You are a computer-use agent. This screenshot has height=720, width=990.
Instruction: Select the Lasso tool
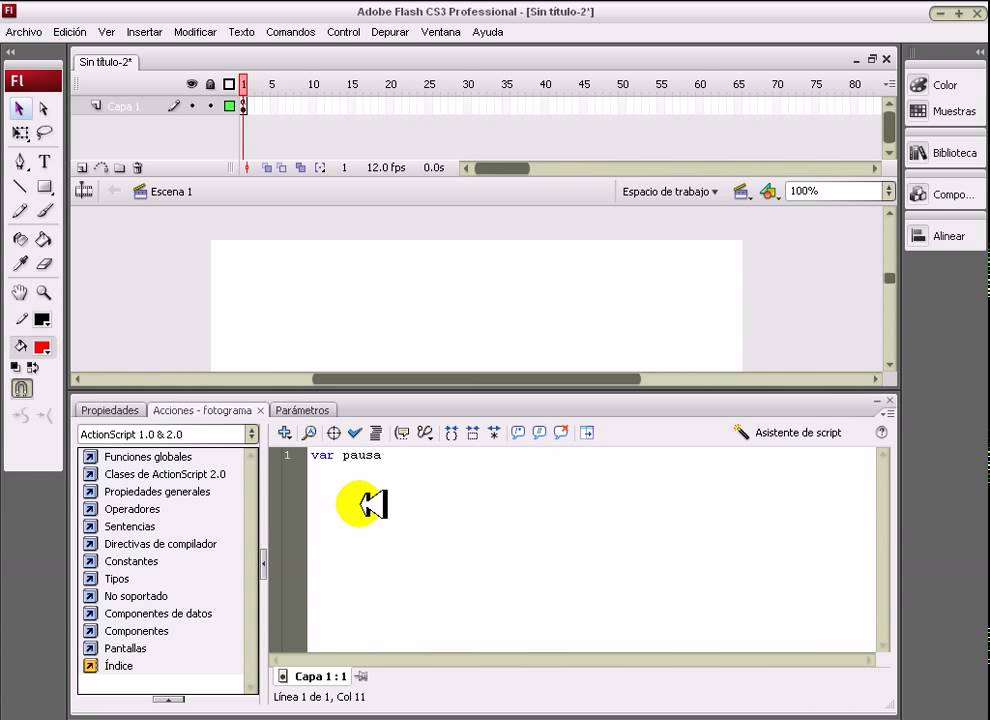coord(44,133)
